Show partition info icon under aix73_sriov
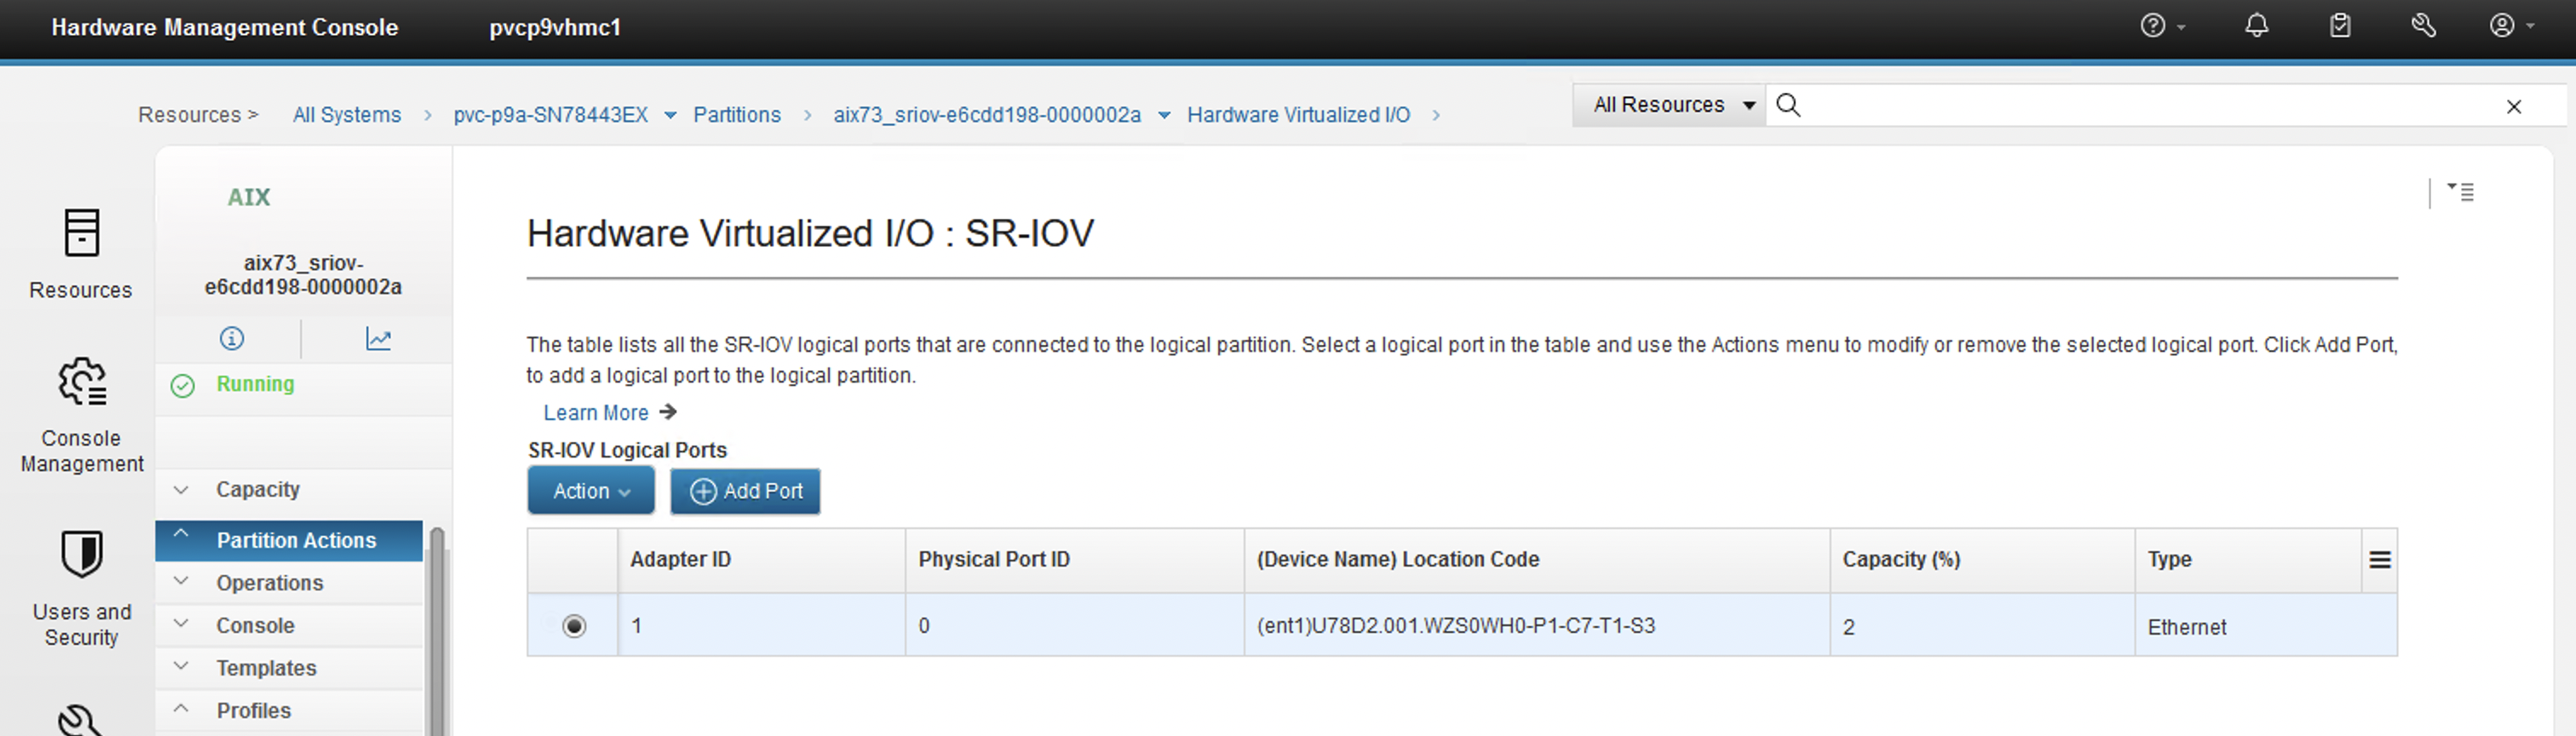2576x736 pixels. tap(231, 339)
